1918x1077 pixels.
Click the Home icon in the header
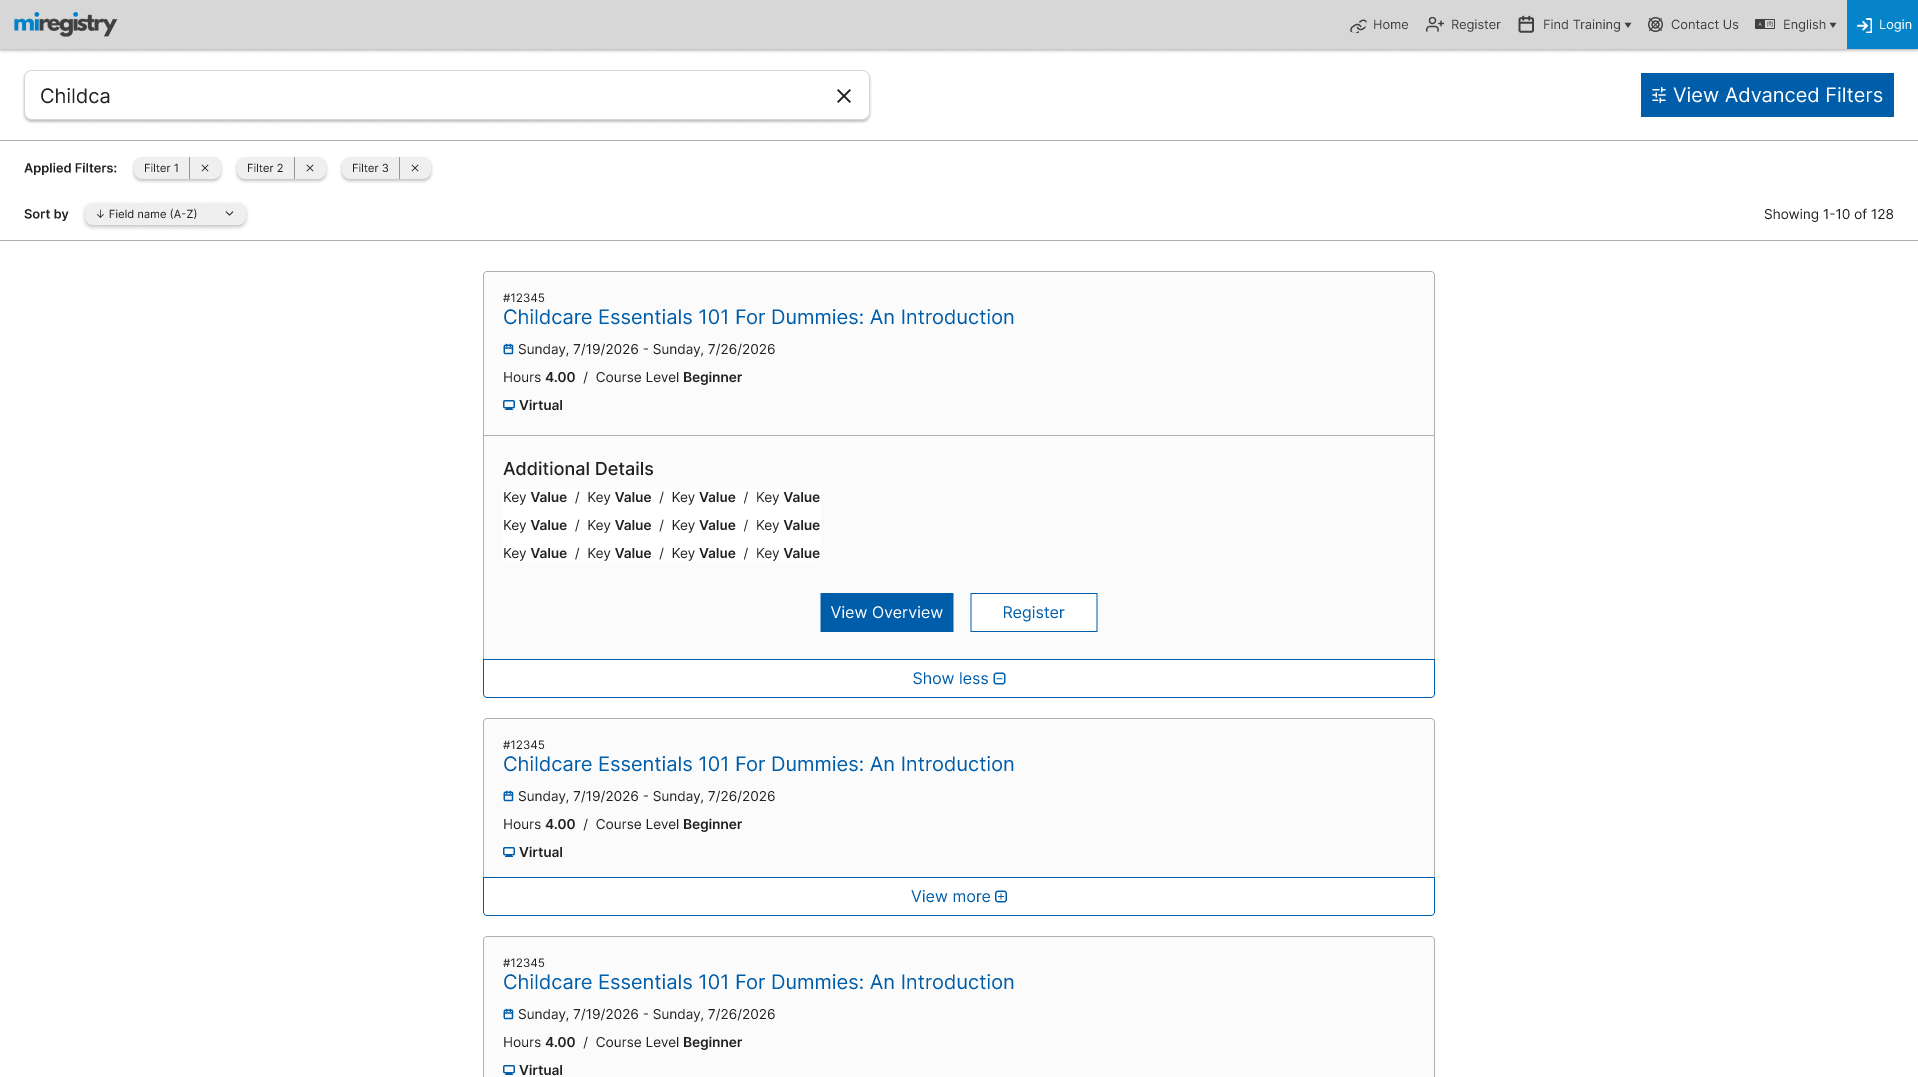point(1359,24)
